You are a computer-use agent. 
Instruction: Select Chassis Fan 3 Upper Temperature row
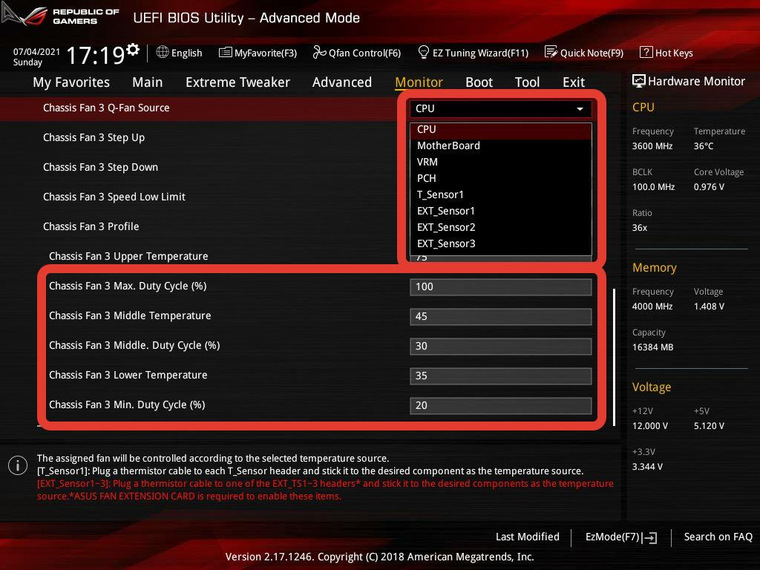[x=128, y=256]
